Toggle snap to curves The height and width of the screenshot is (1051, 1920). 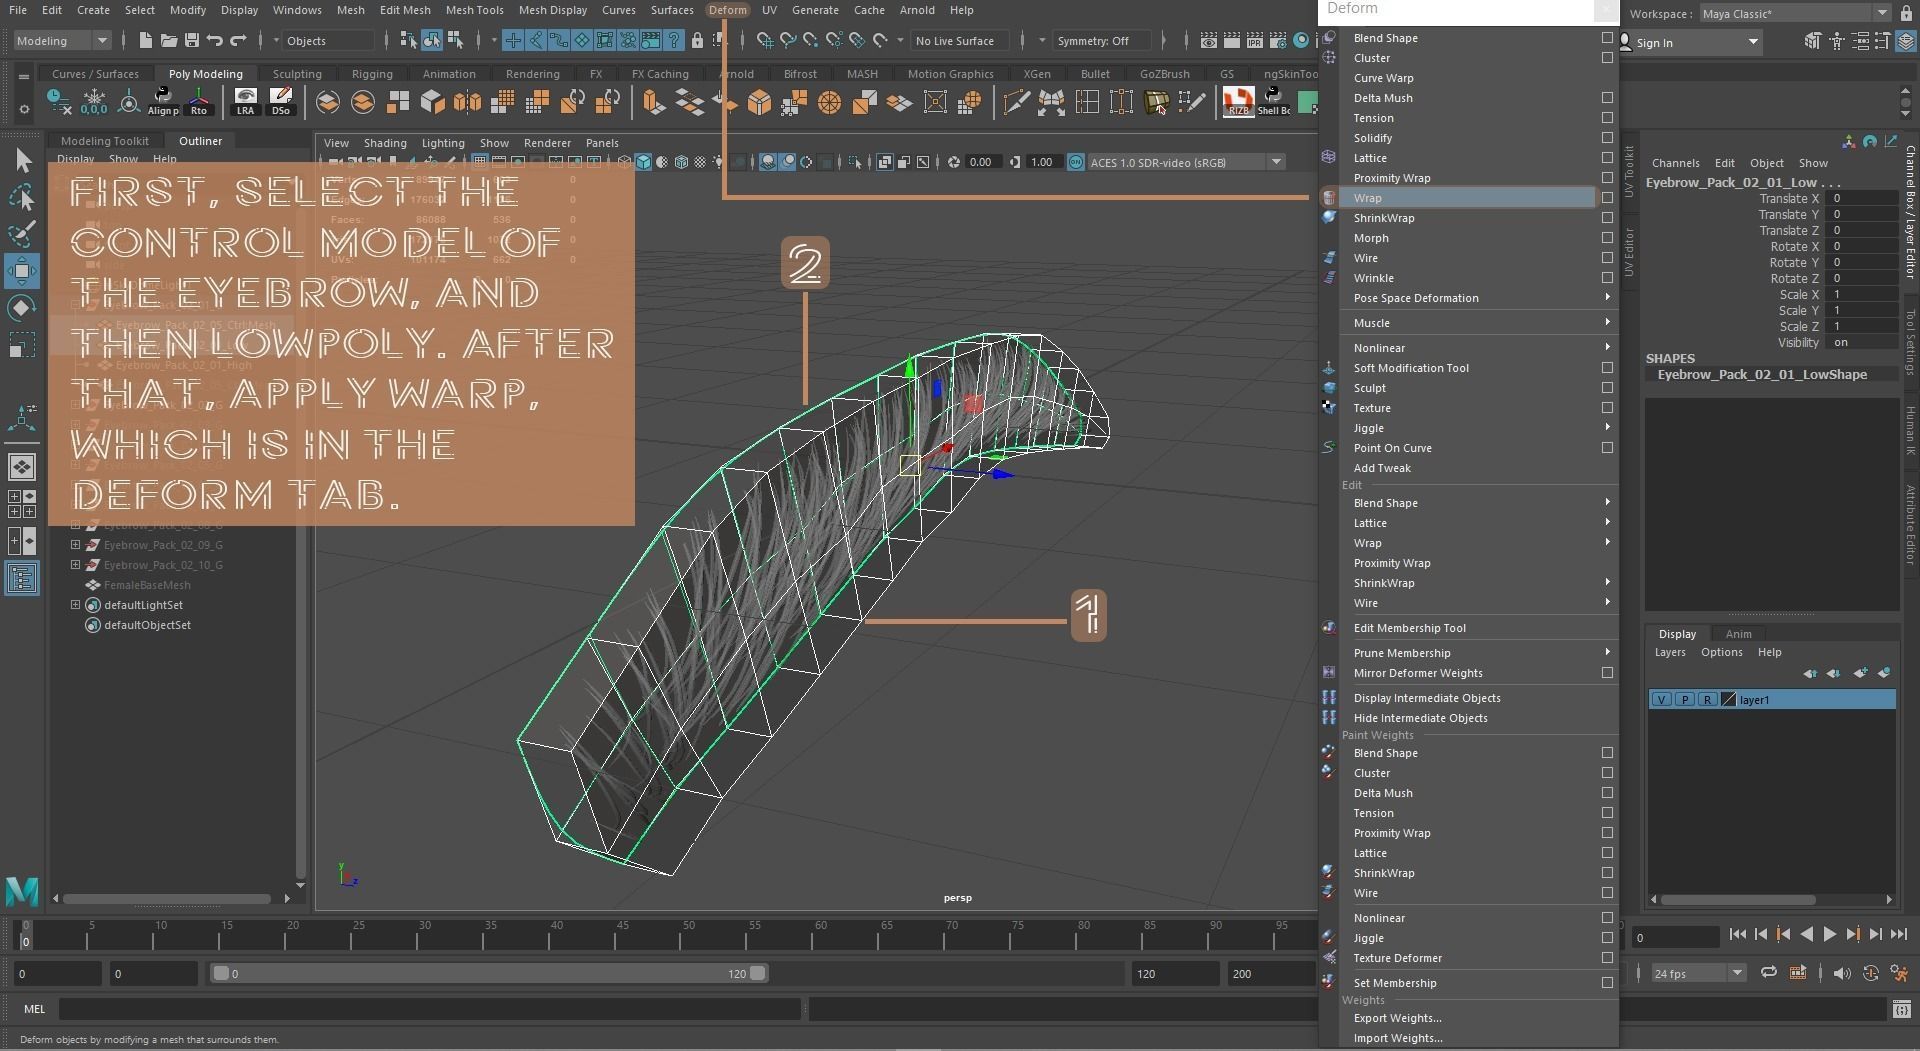pos(788,40)
